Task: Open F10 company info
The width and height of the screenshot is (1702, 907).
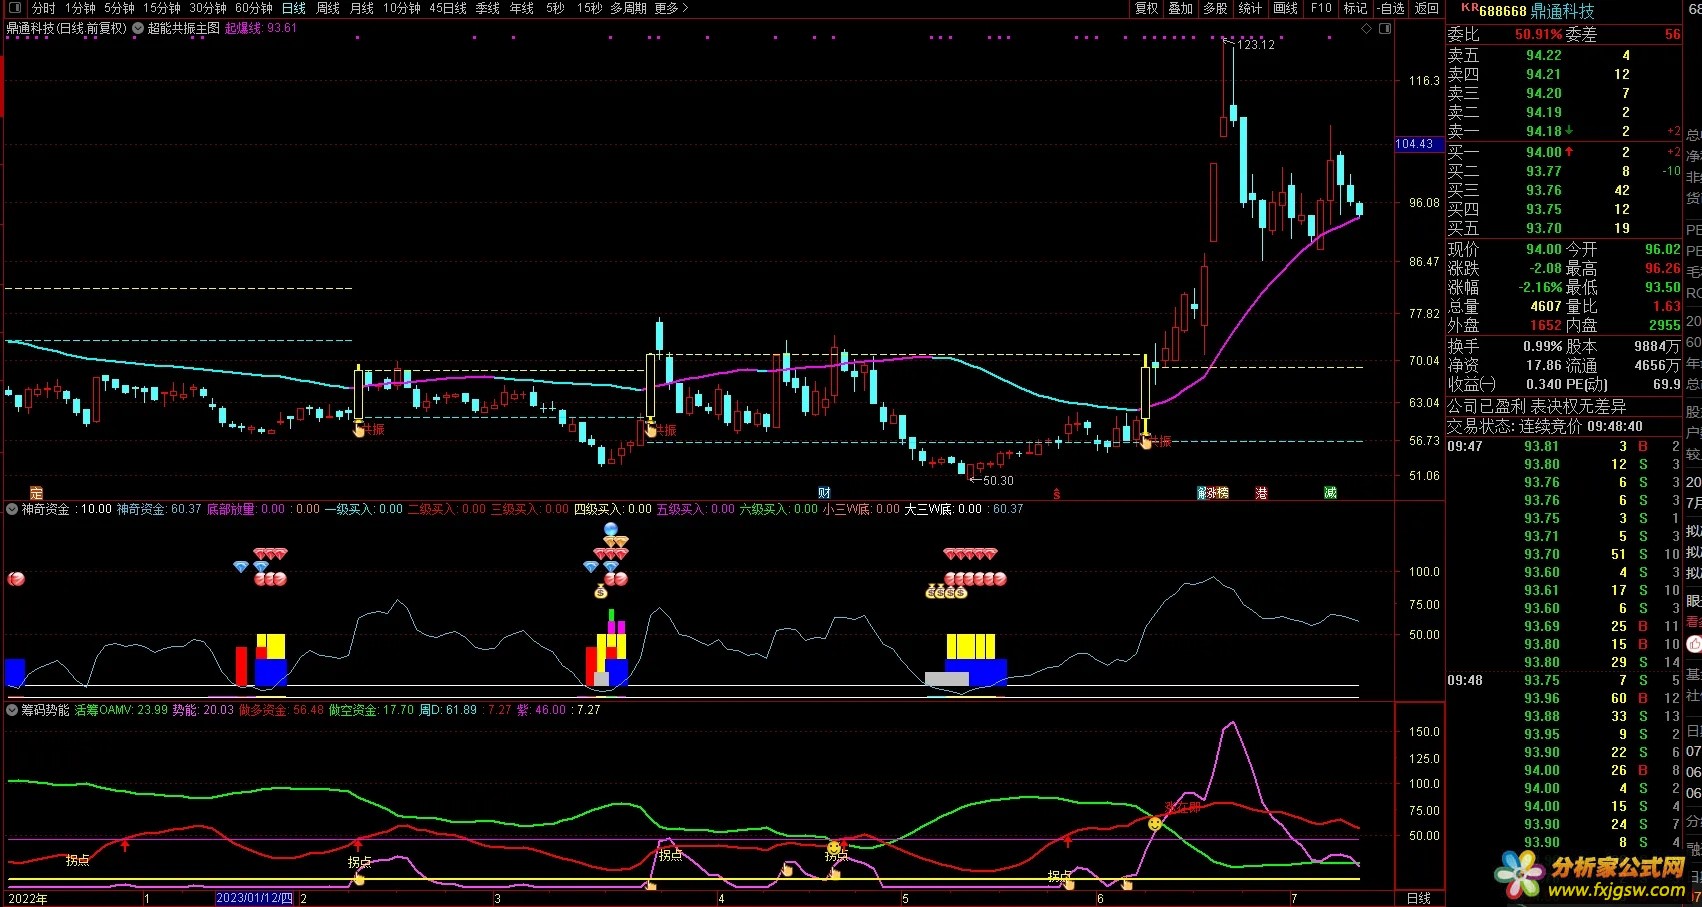Action: 1321,8
